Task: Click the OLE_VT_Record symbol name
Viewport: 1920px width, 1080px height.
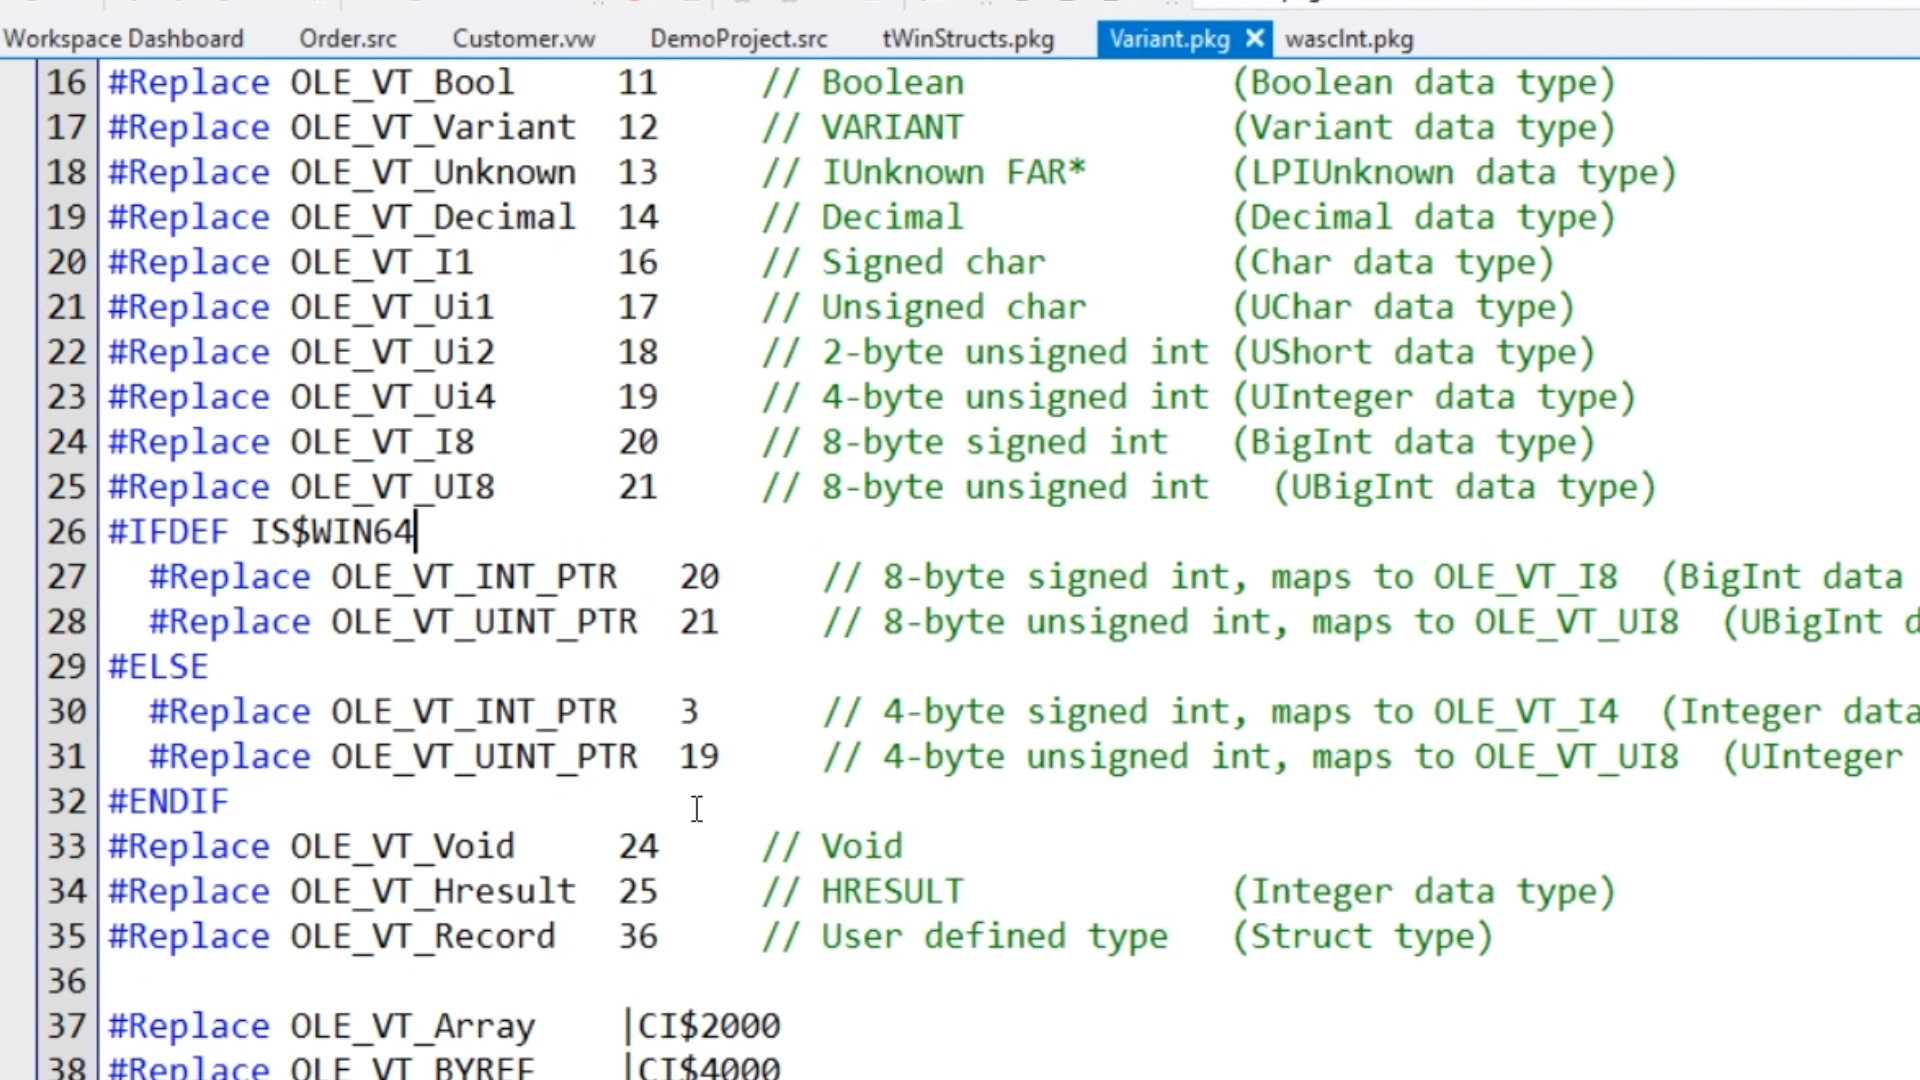Action: pos(422,936)
